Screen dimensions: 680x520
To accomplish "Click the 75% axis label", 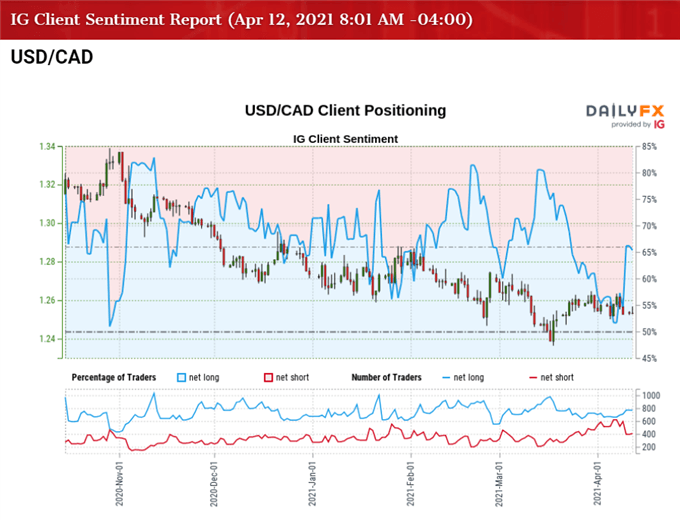I will 649,199.
